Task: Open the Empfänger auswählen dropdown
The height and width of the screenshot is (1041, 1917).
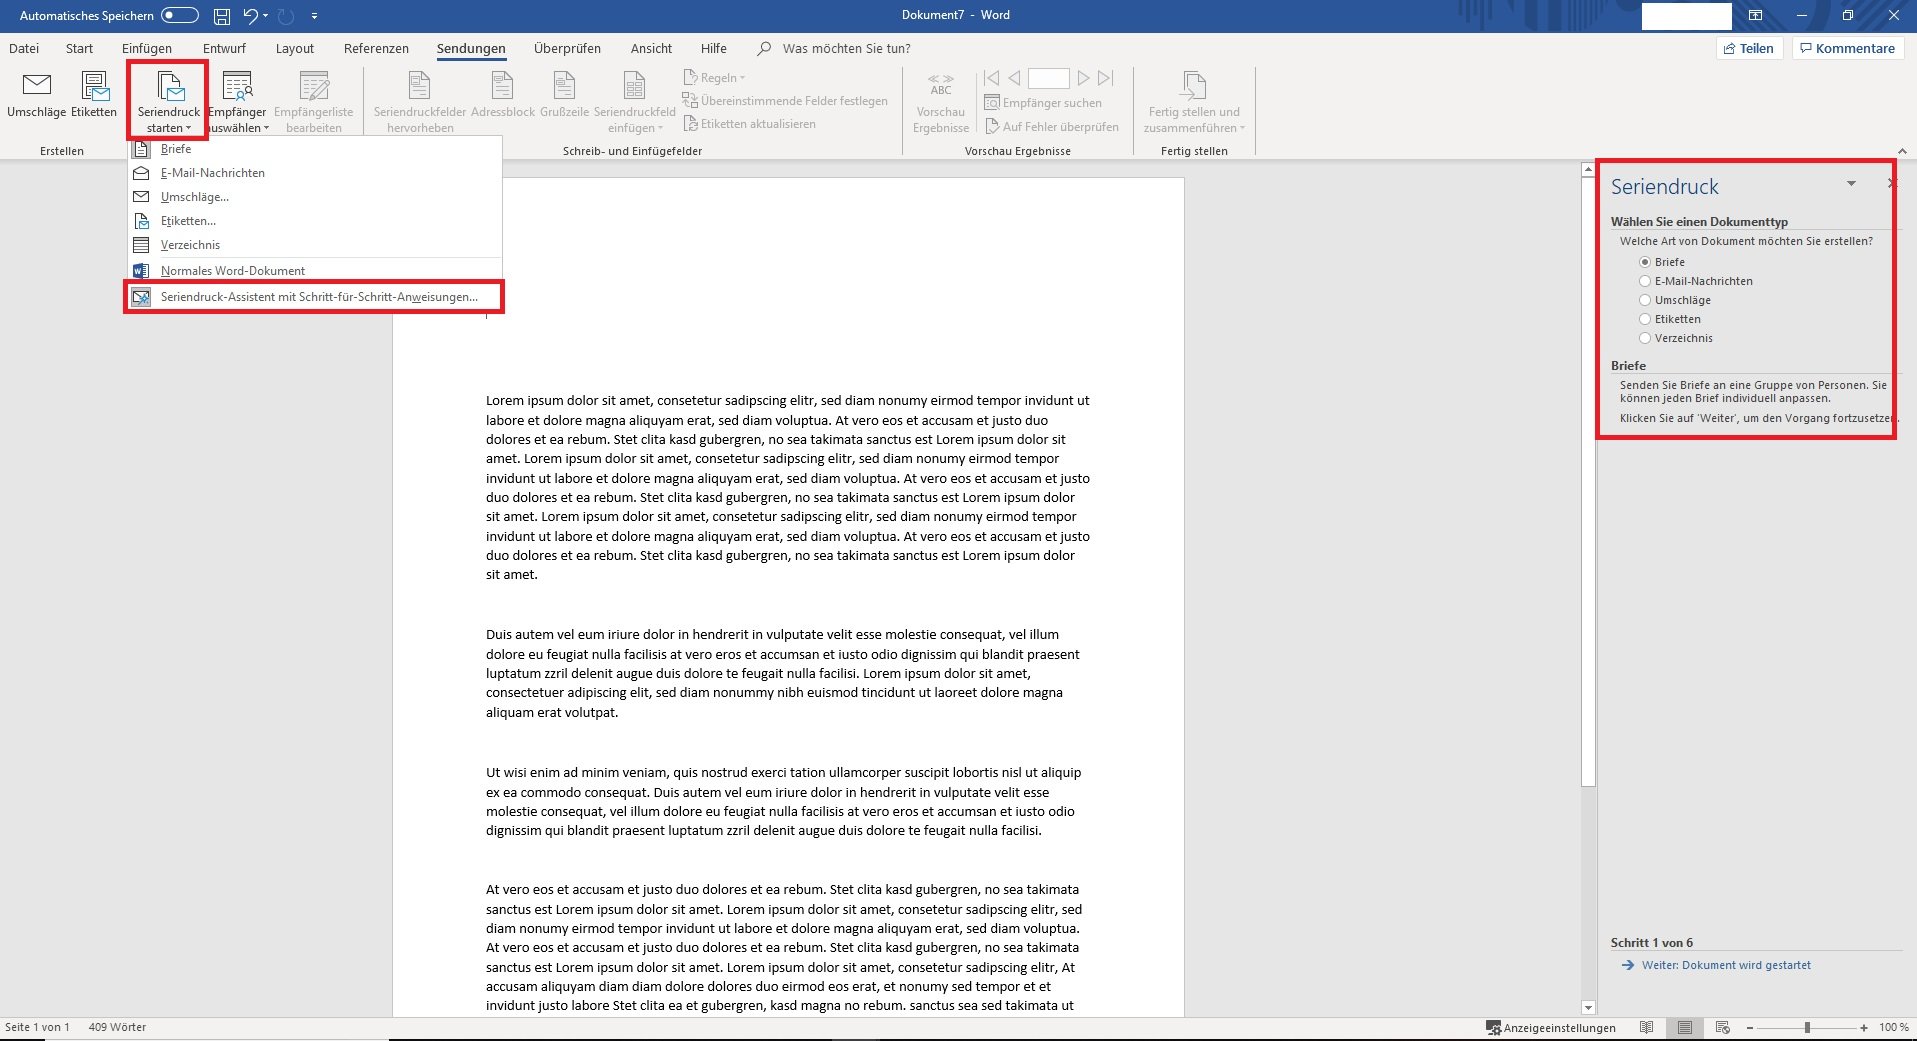Action: click(x=238, y=101)
